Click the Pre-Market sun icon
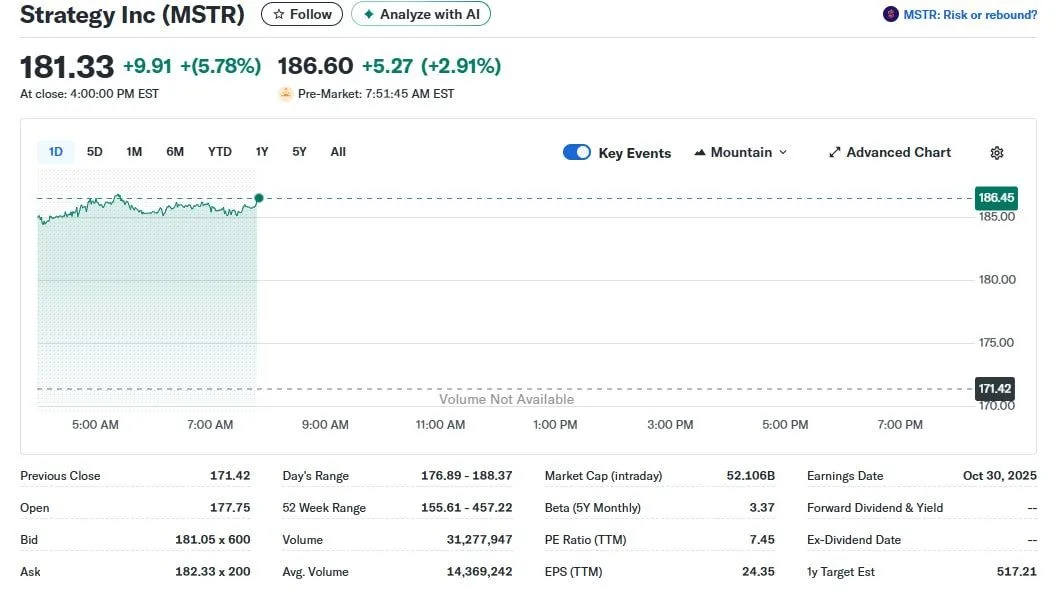Viewport: 1057px width, 595px height. pos(286,94)
